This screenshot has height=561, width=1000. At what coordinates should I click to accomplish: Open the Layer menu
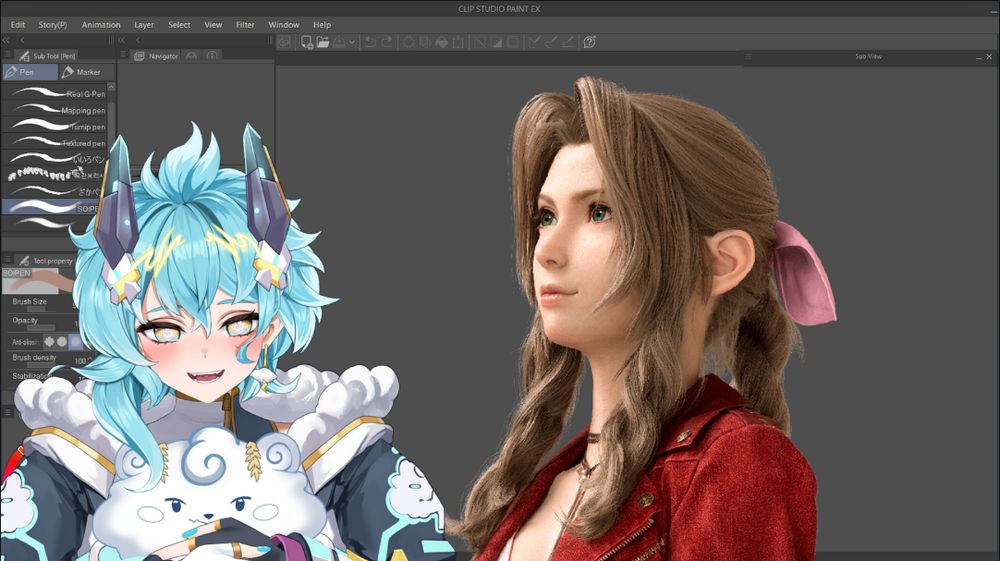pos(144,25)
